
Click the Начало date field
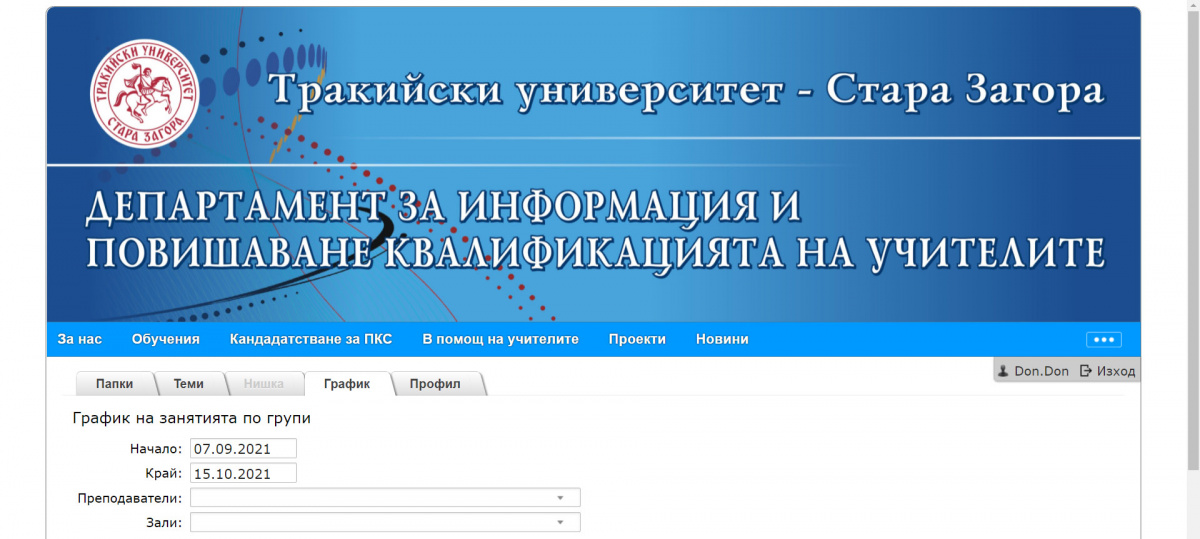click(x=244, y=449)
